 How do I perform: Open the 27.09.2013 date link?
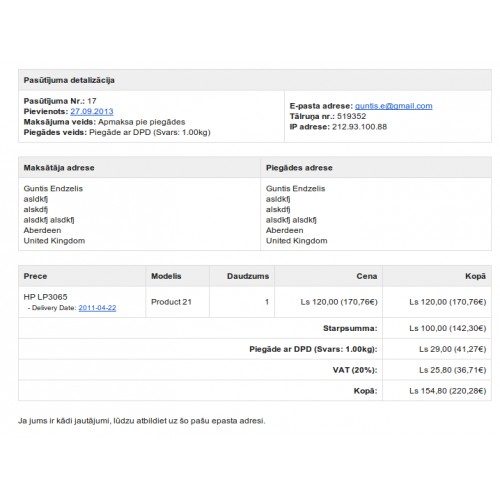(x=92, y=111)
